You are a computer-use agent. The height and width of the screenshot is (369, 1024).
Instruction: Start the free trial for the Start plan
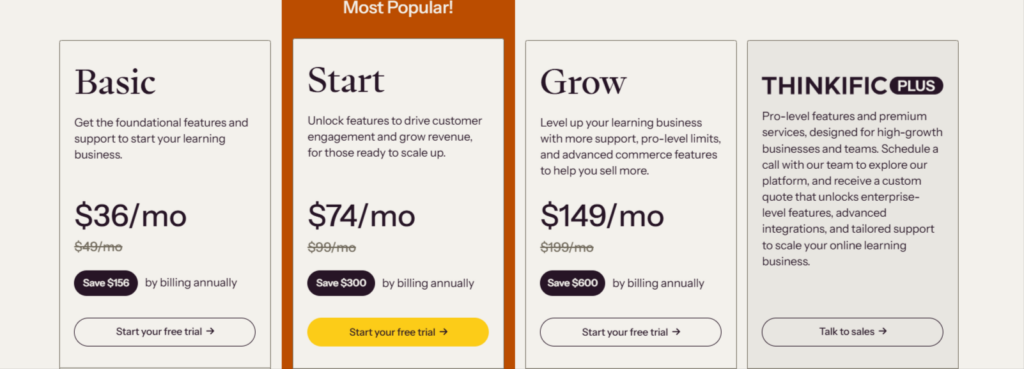pyautogui.click(x=398, y=332)
